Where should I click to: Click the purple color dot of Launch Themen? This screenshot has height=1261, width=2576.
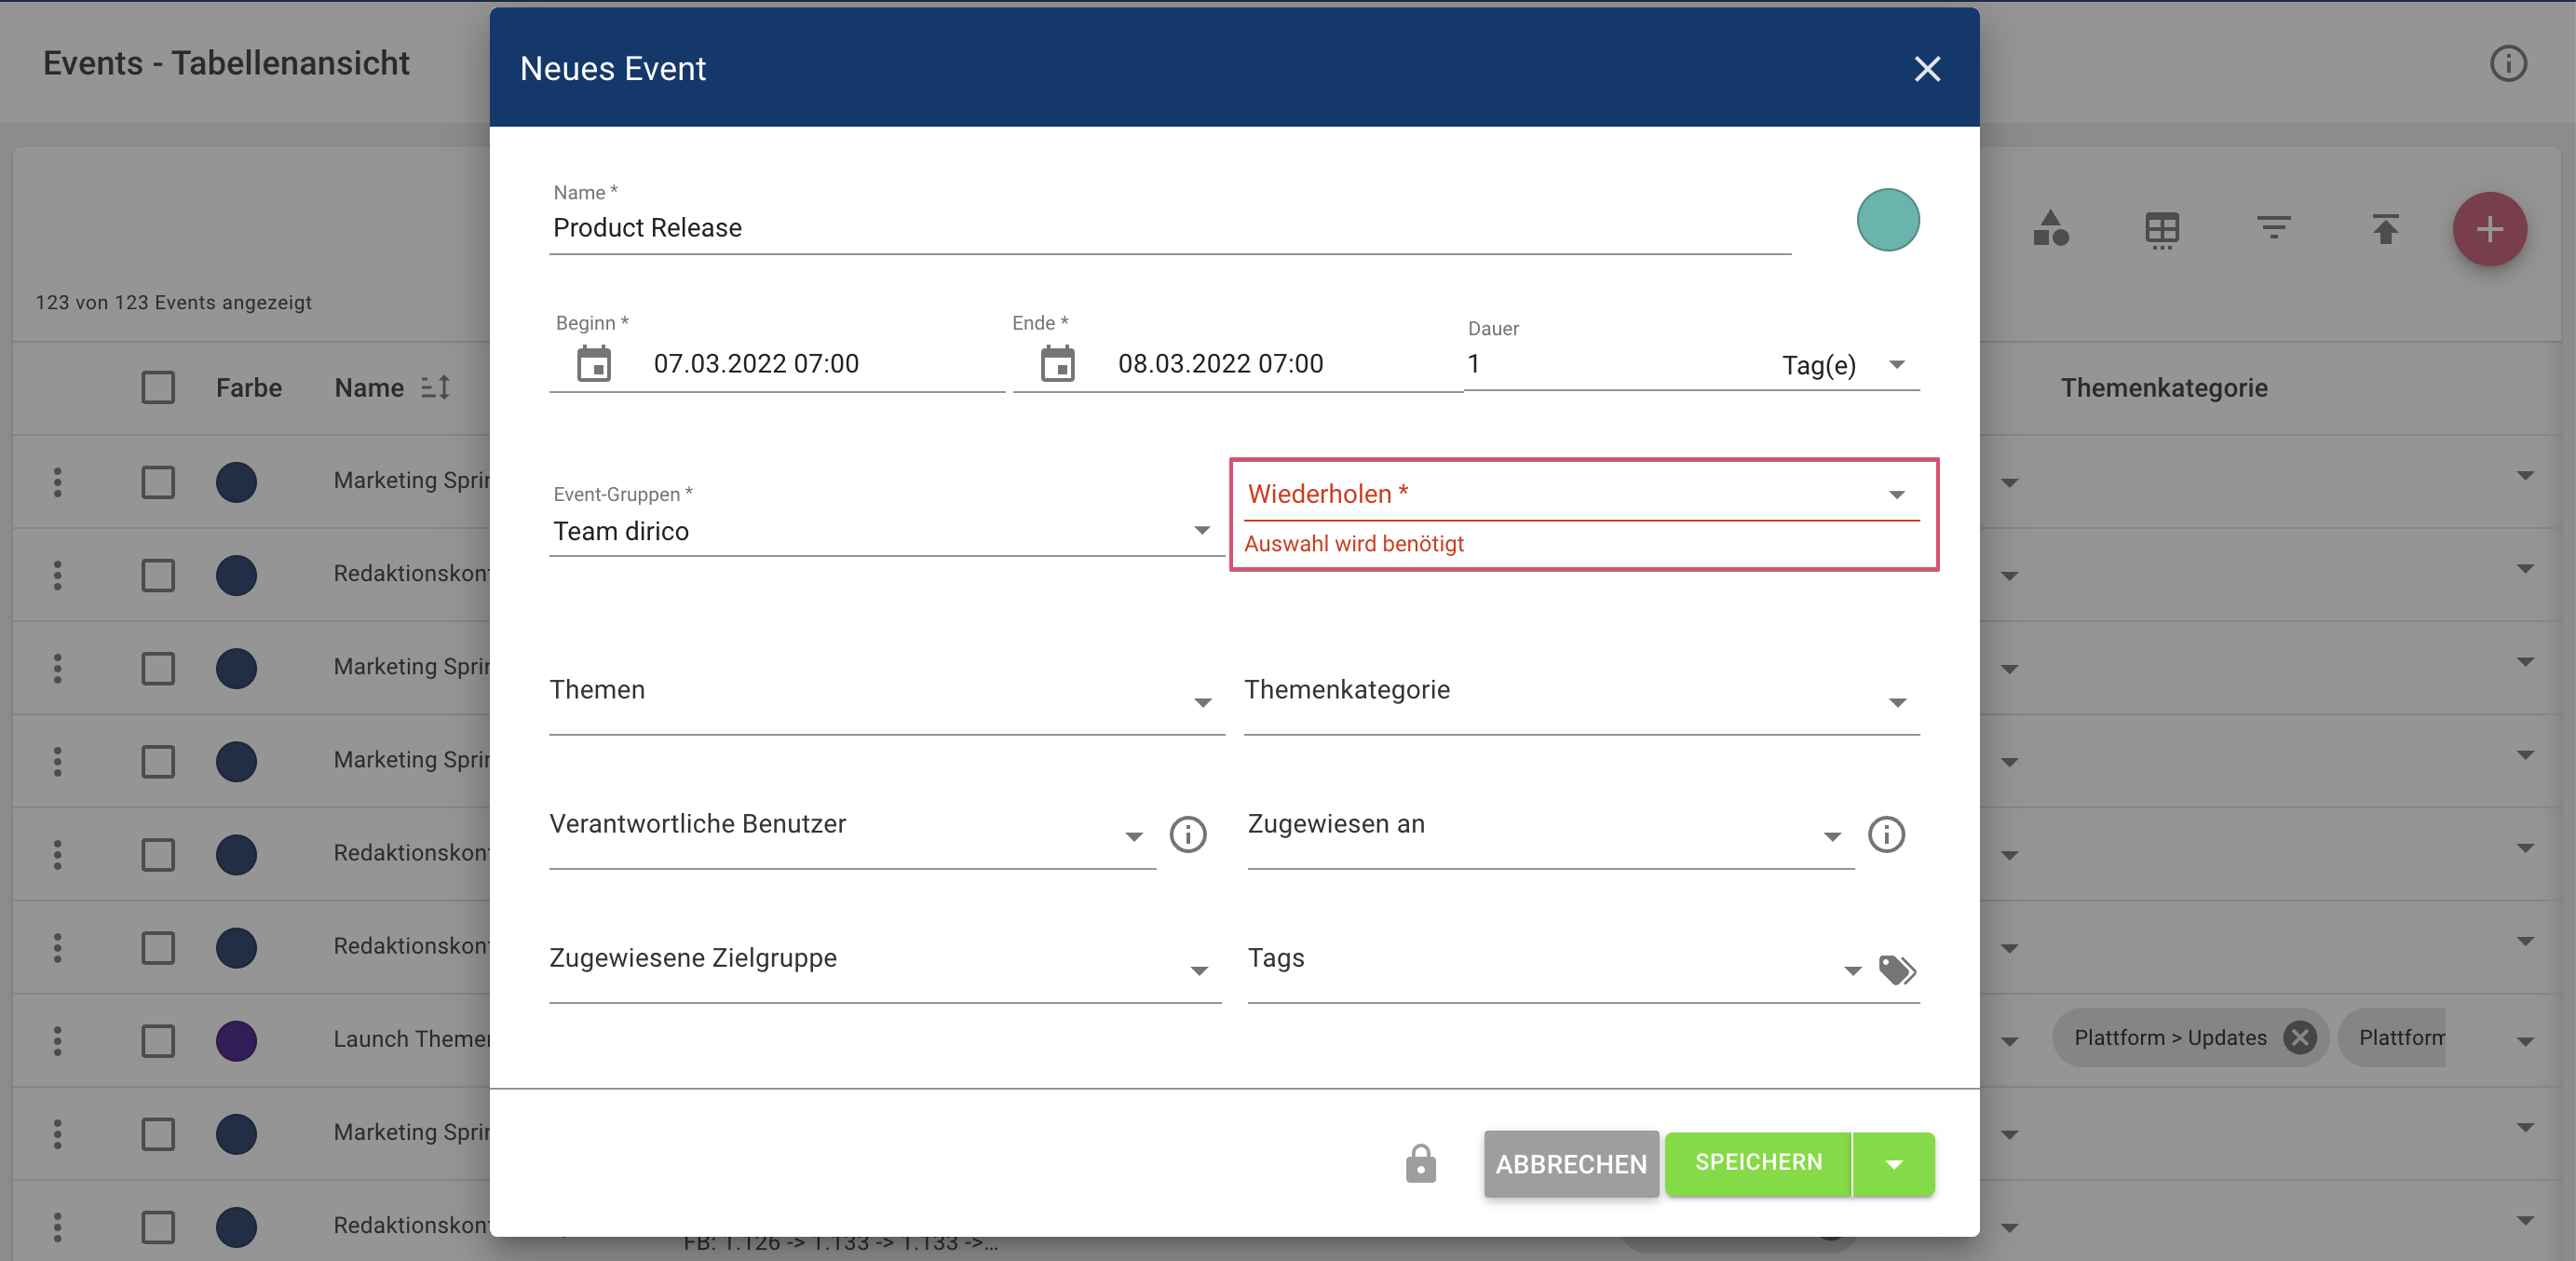point(236,1041)
